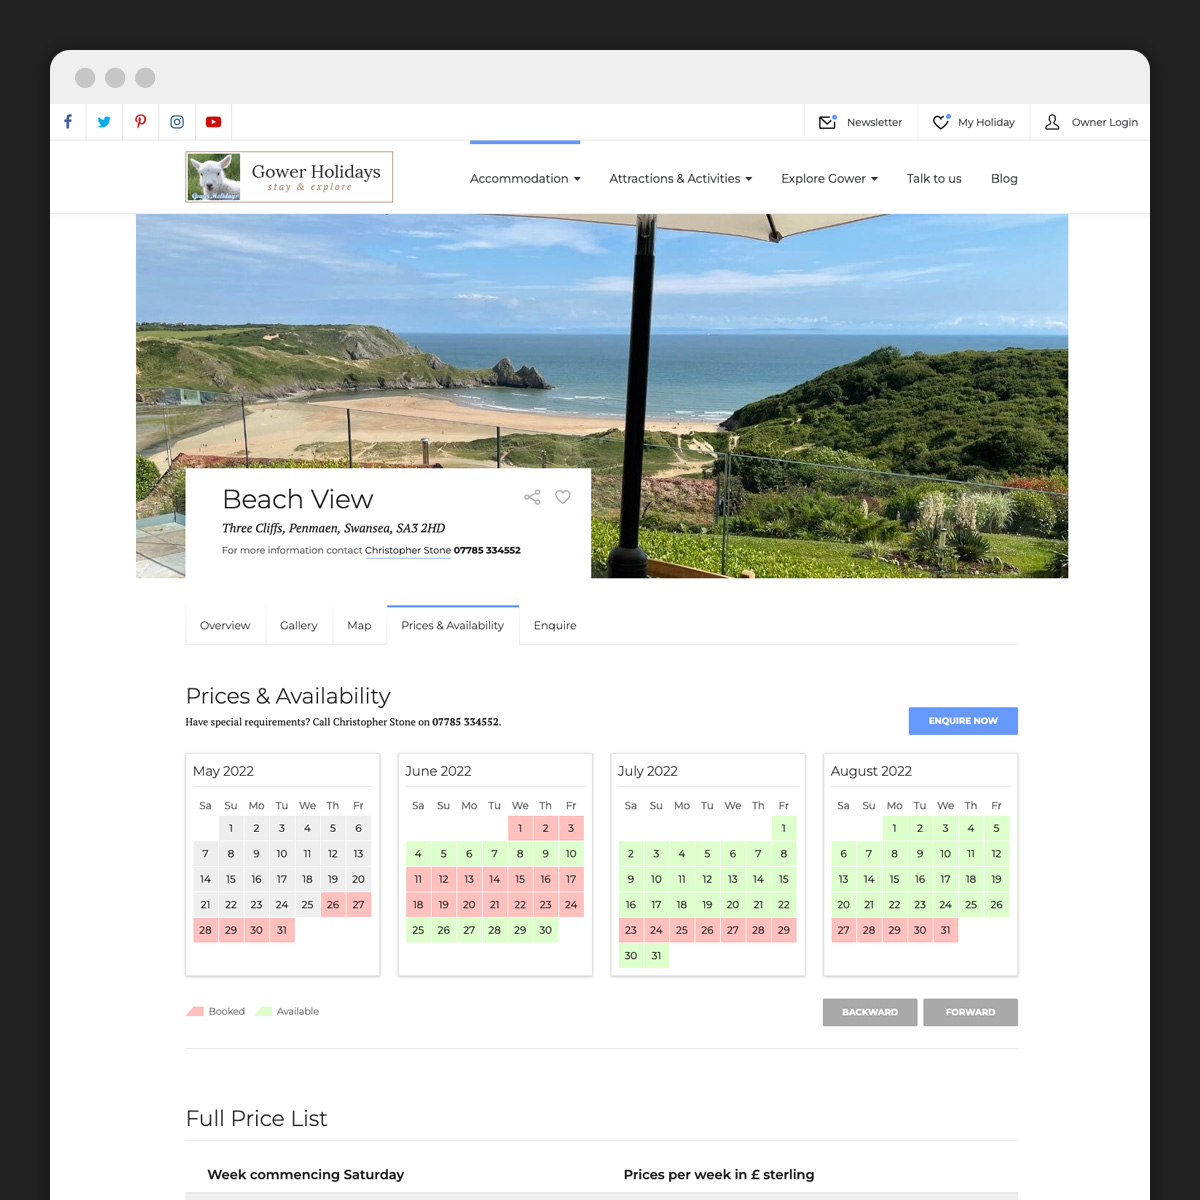Select July 23 in July 2022 calendar

[631, 930]
